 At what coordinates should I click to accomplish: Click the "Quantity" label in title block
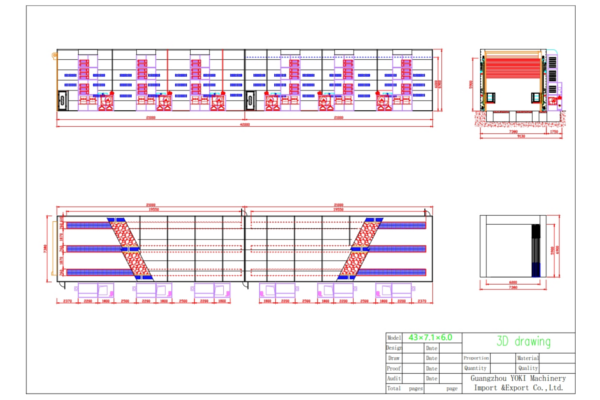tap(476, 367)
